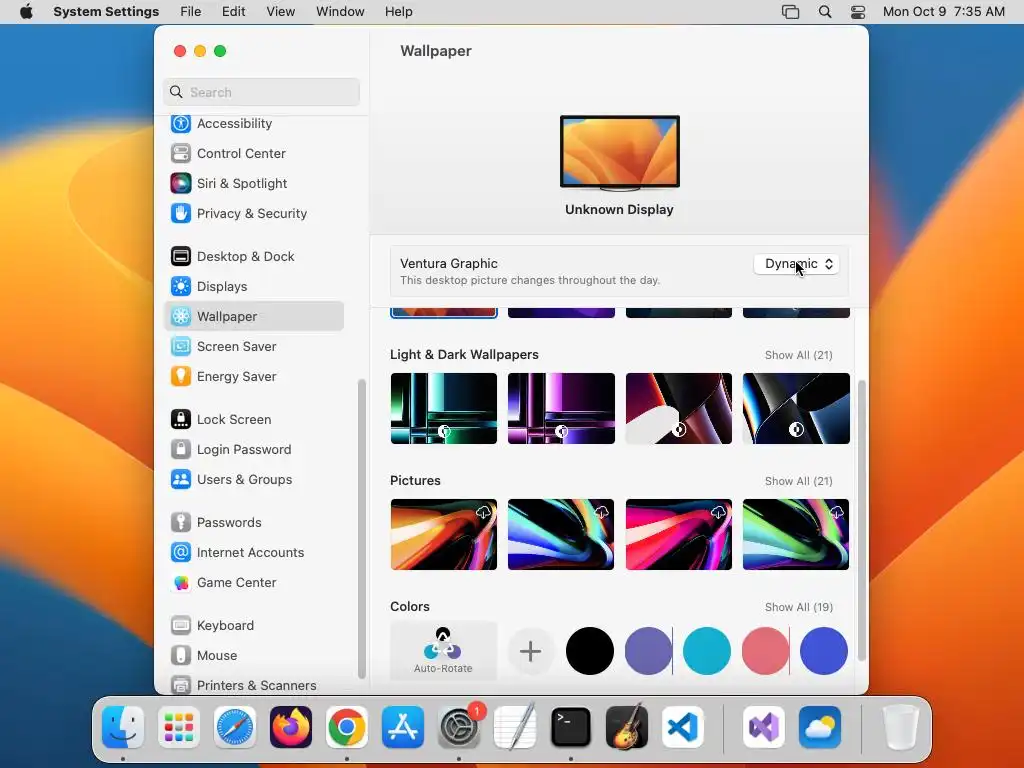The height and width of the screenshot is (768, 1024).
Task: Open Displays settings
Action: click(x=253, y=287)
